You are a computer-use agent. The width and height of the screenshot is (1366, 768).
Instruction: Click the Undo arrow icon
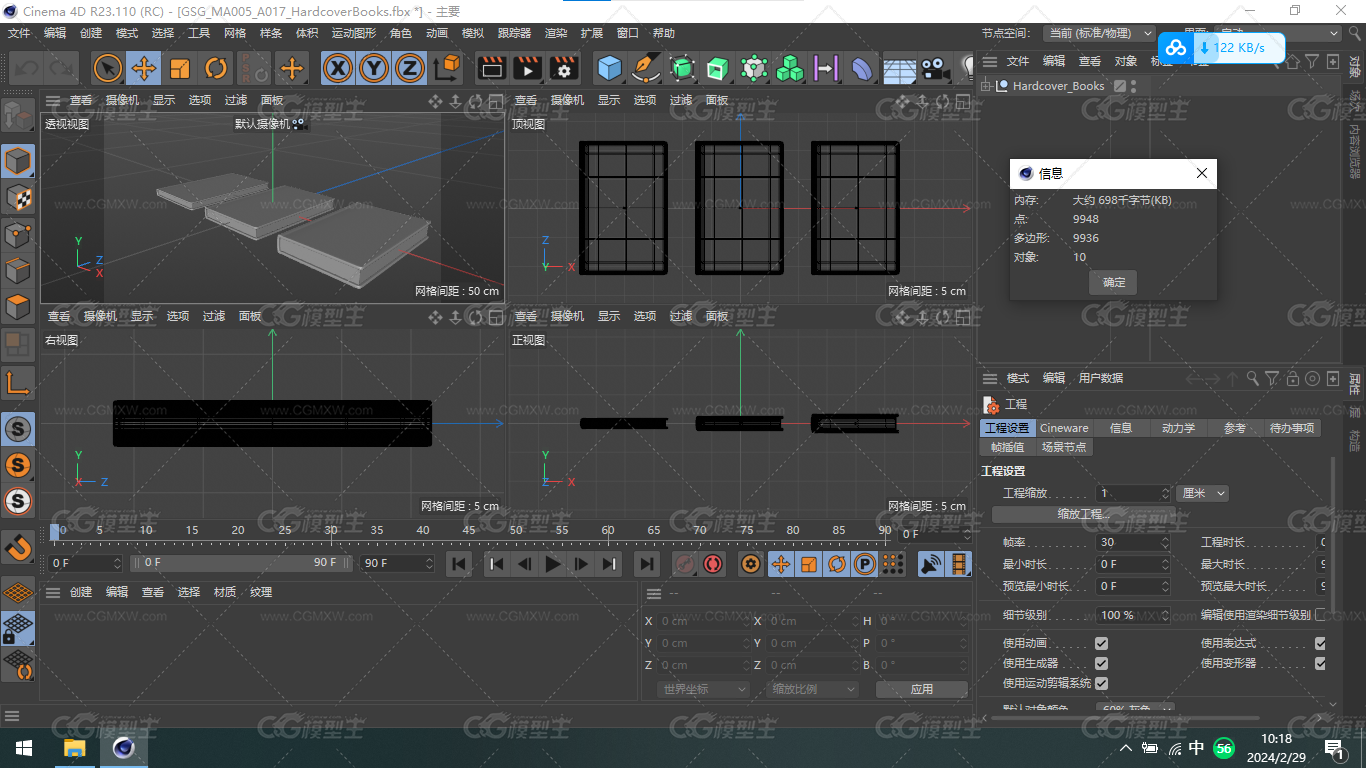point(25,68)
